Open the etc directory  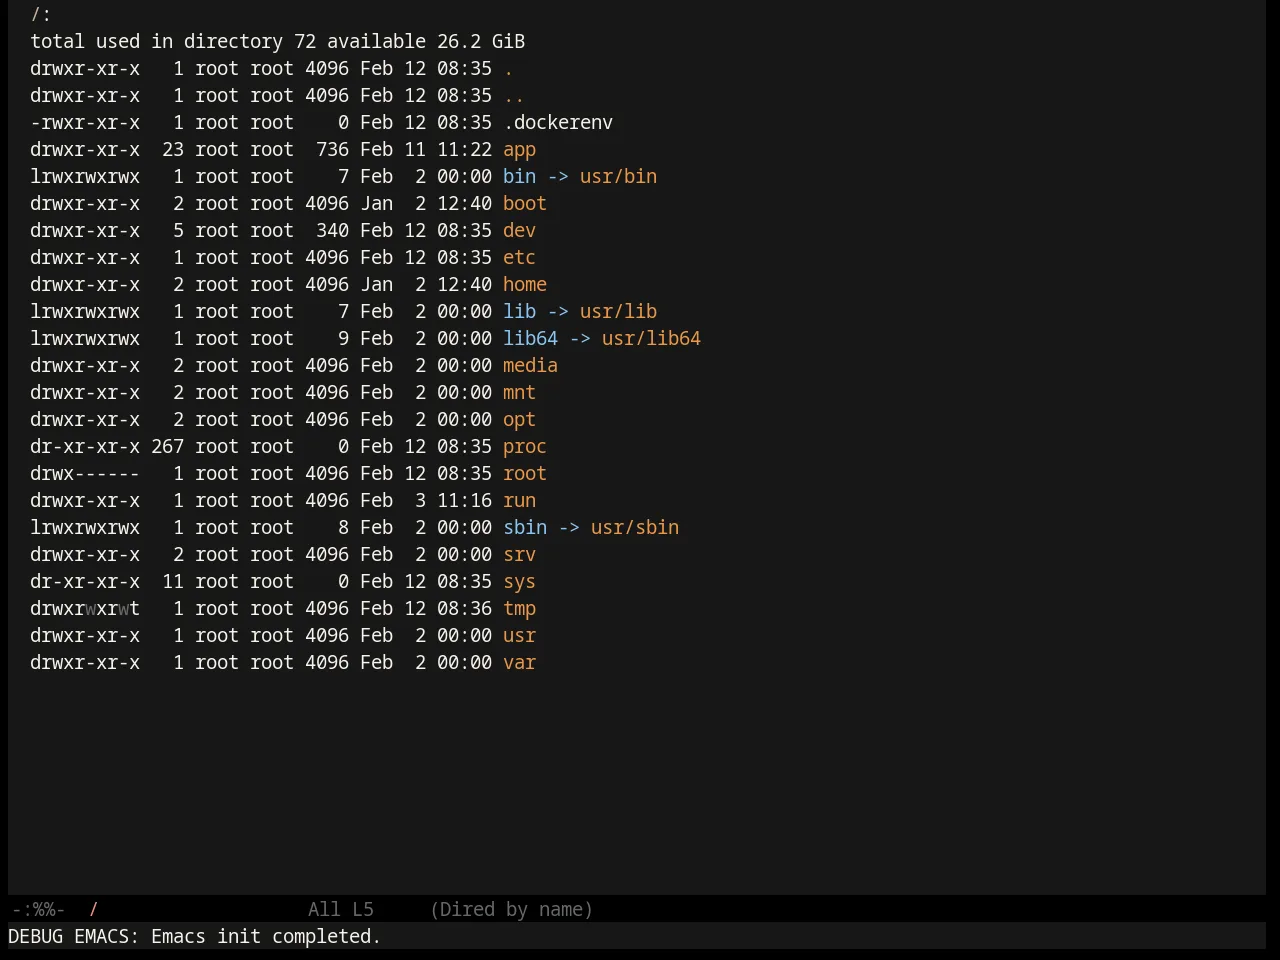519,257
